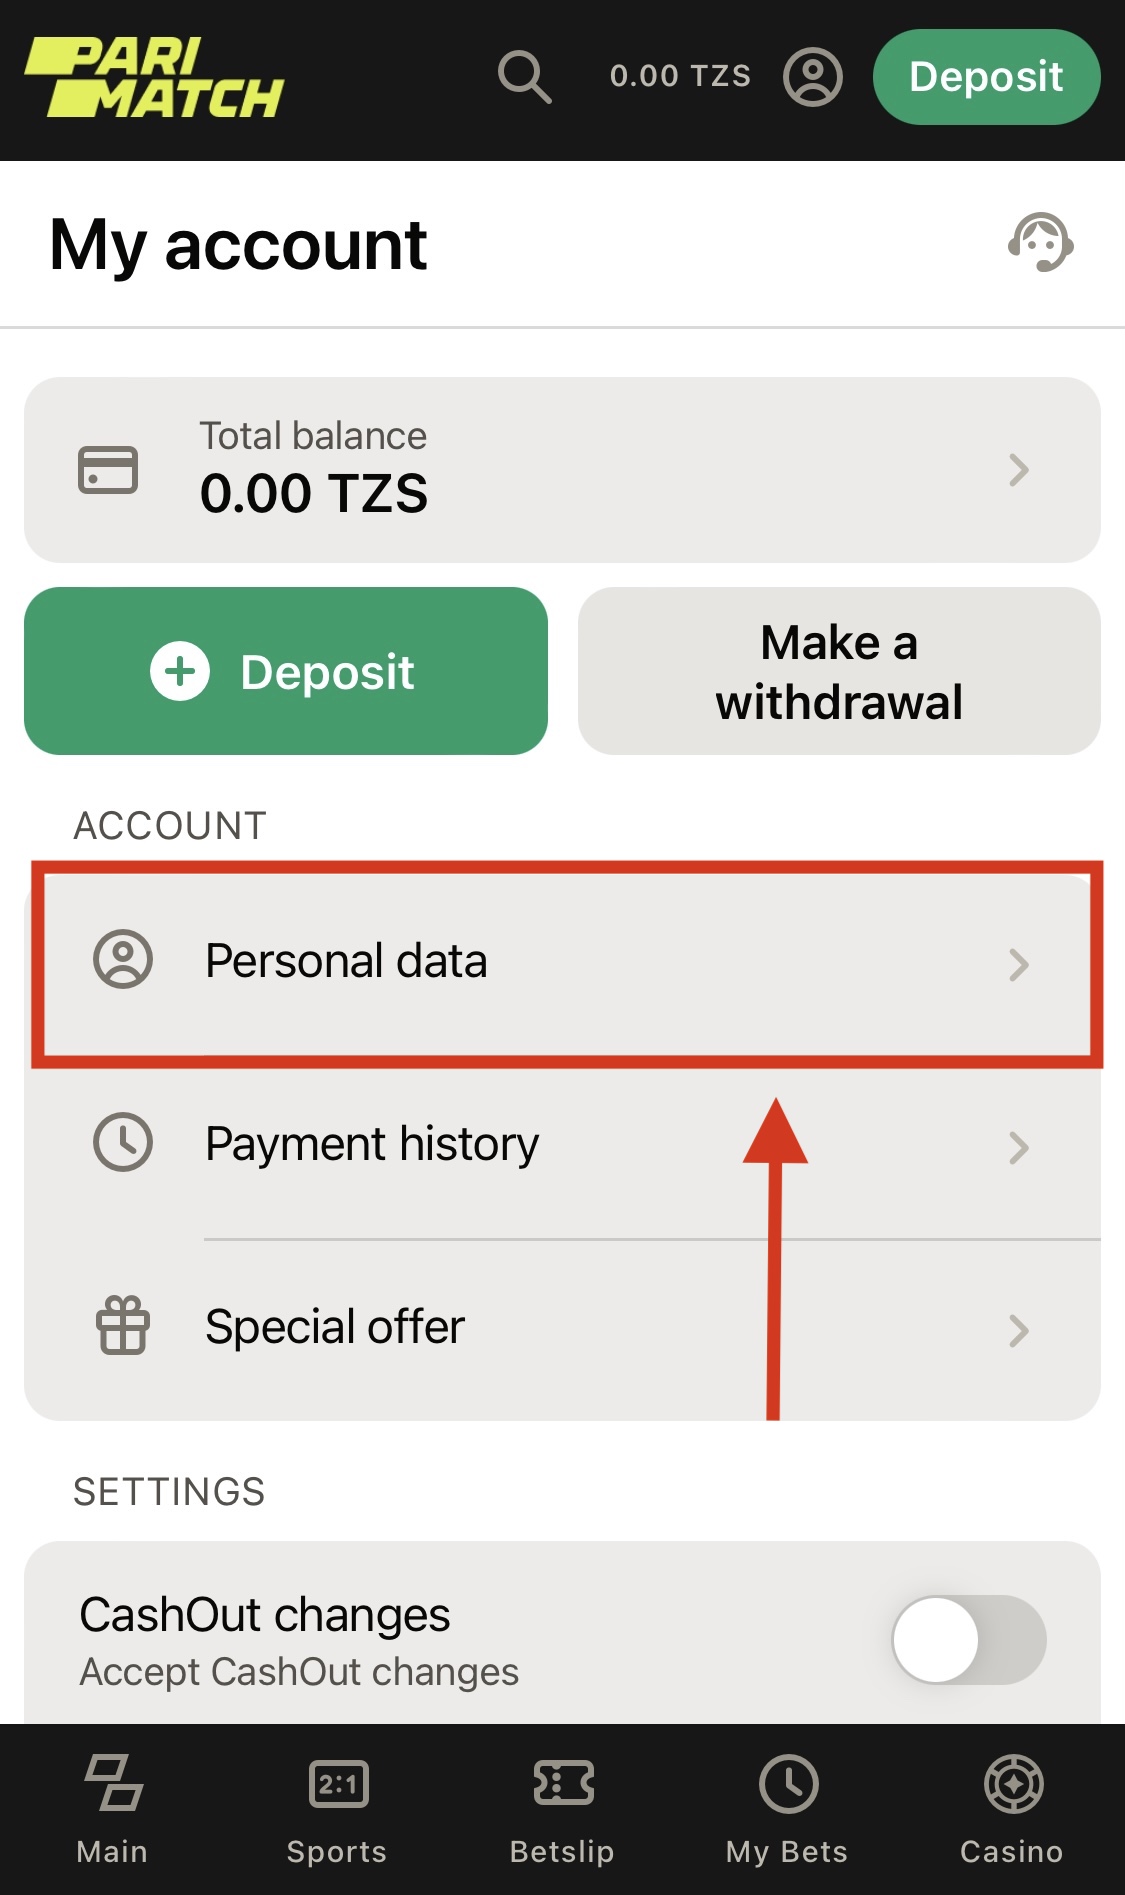The width and height of the screenshot is (1125, 1895).
Task: Tap the profile avatar icon in header
Action: [x=812, y=77]
